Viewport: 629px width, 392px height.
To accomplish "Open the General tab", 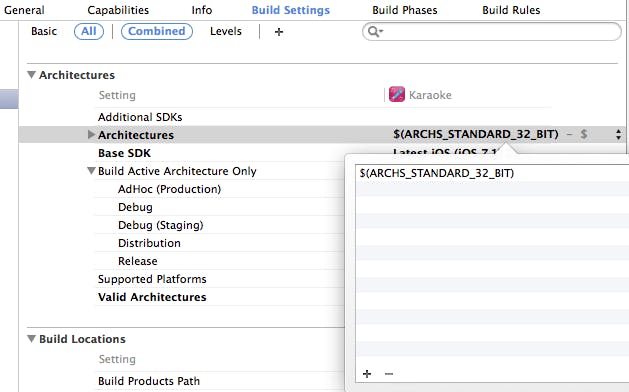I will coord(24,10).
